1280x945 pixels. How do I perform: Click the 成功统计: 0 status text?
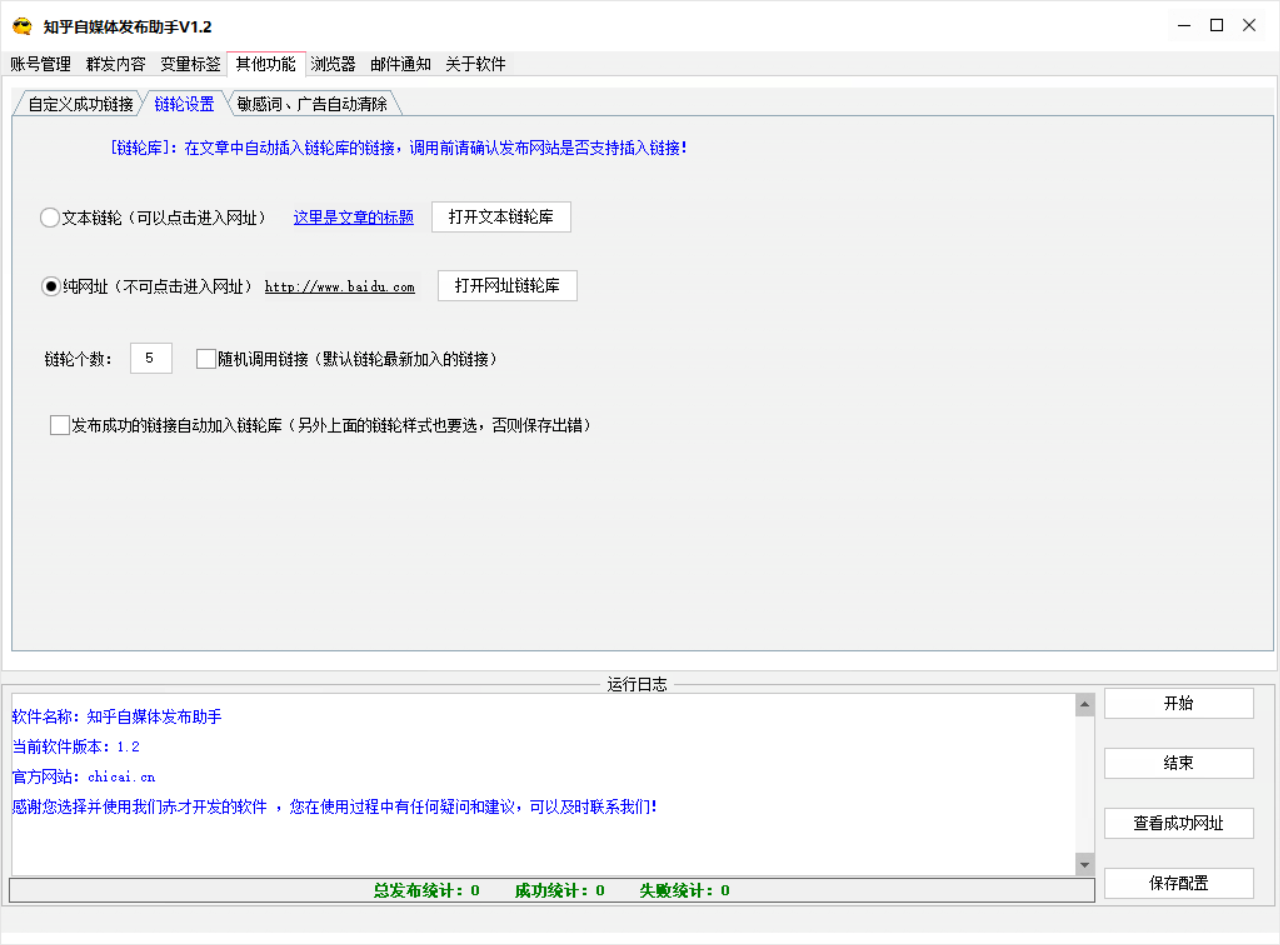pyautogui.click(x=560, y=890)
